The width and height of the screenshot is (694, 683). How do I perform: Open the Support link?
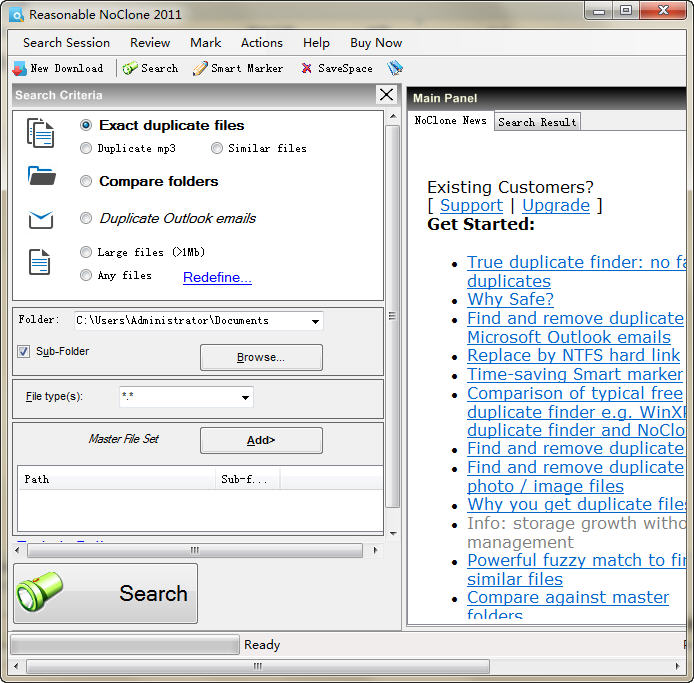471,205
